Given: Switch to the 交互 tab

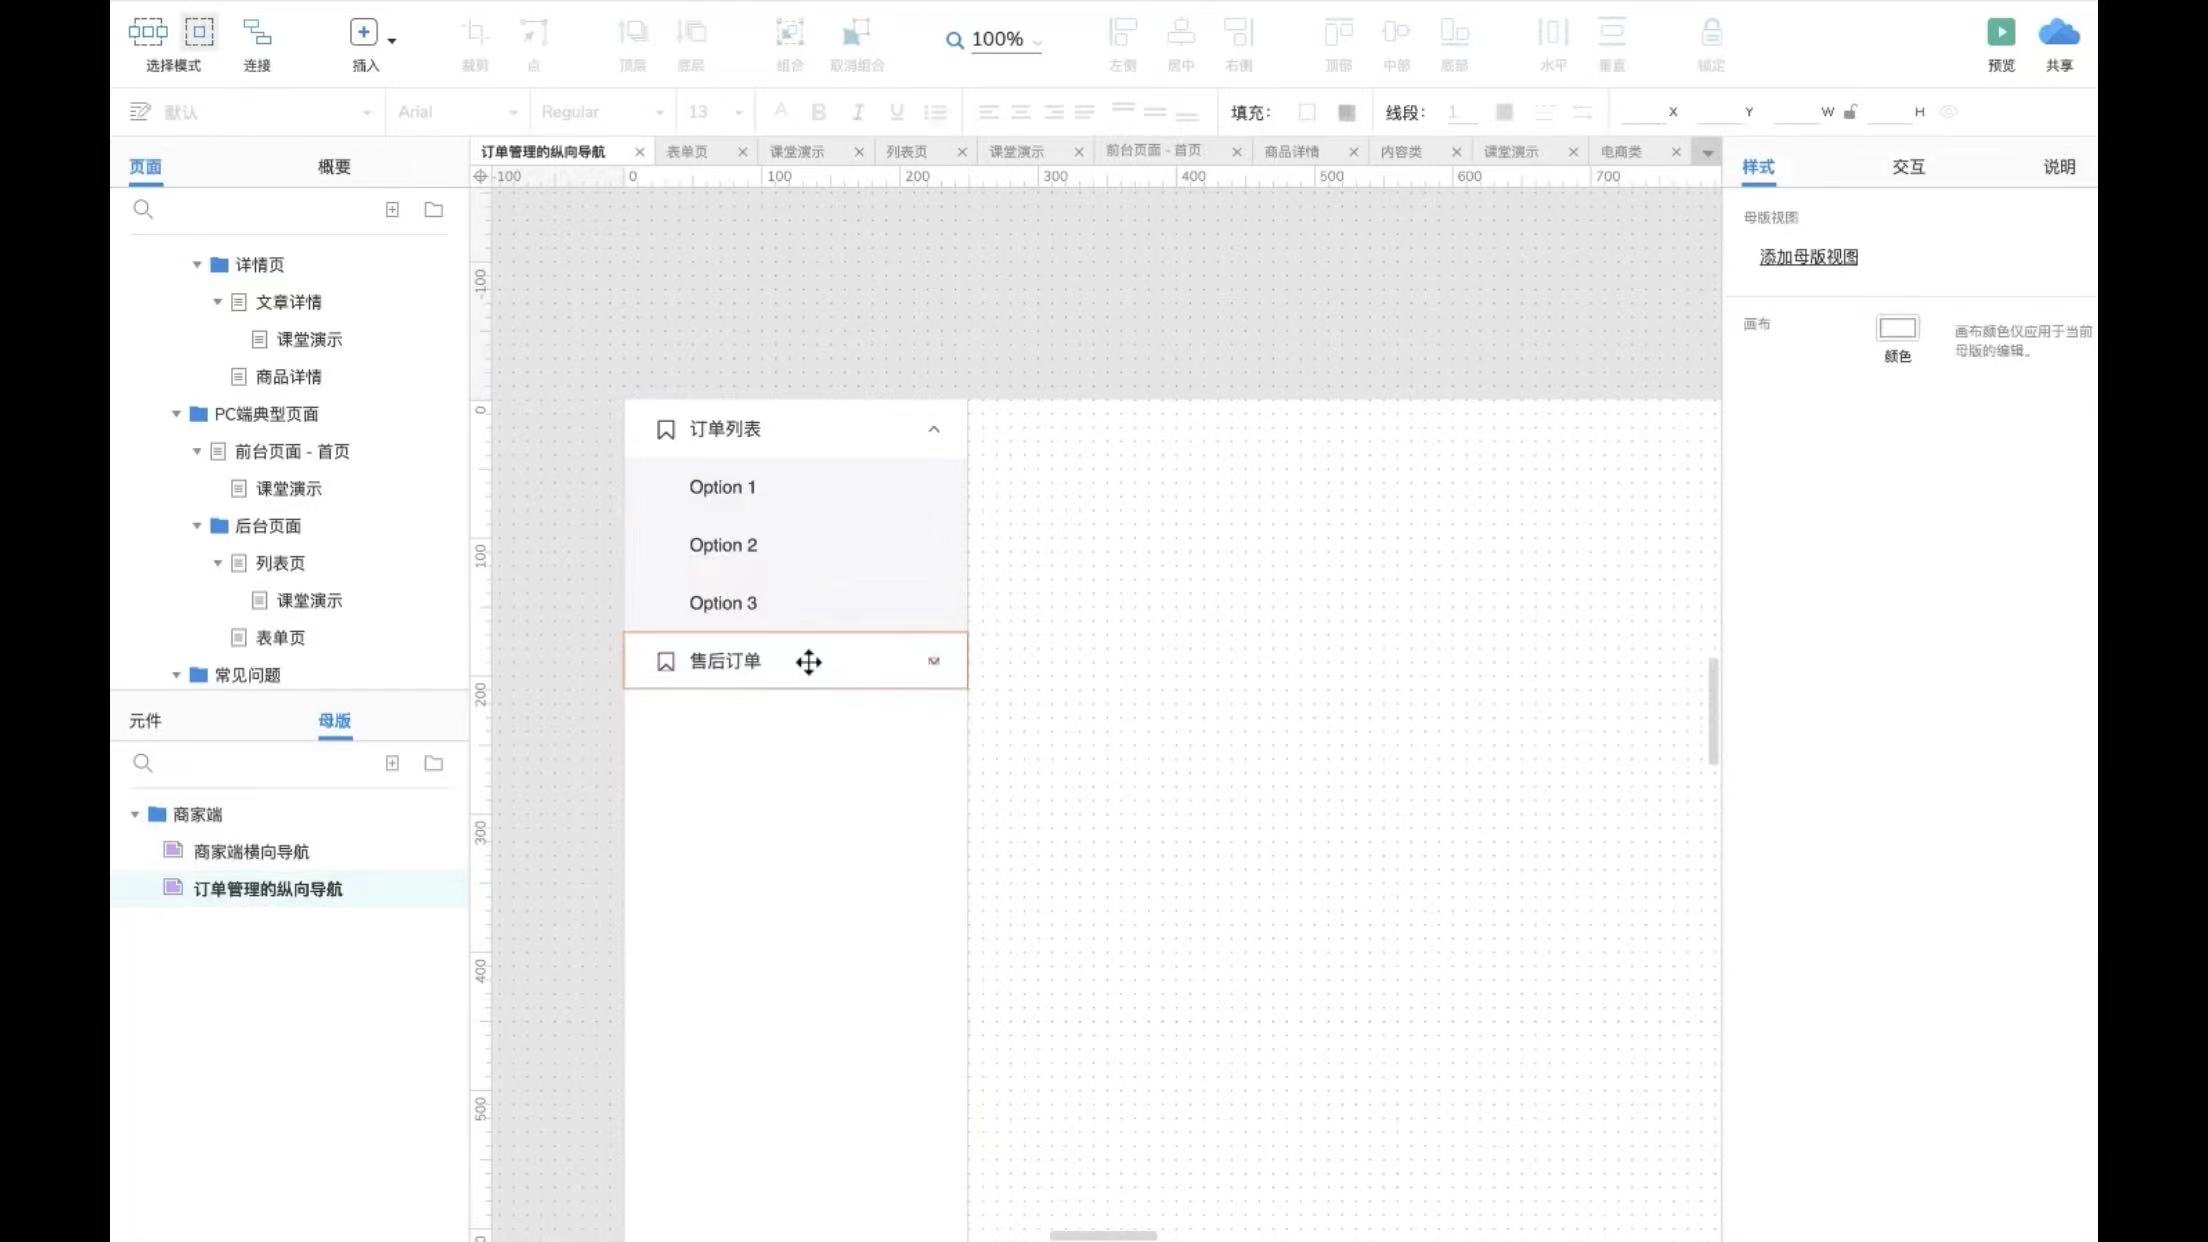Looking at the screenshot, I should [1907, 167].
